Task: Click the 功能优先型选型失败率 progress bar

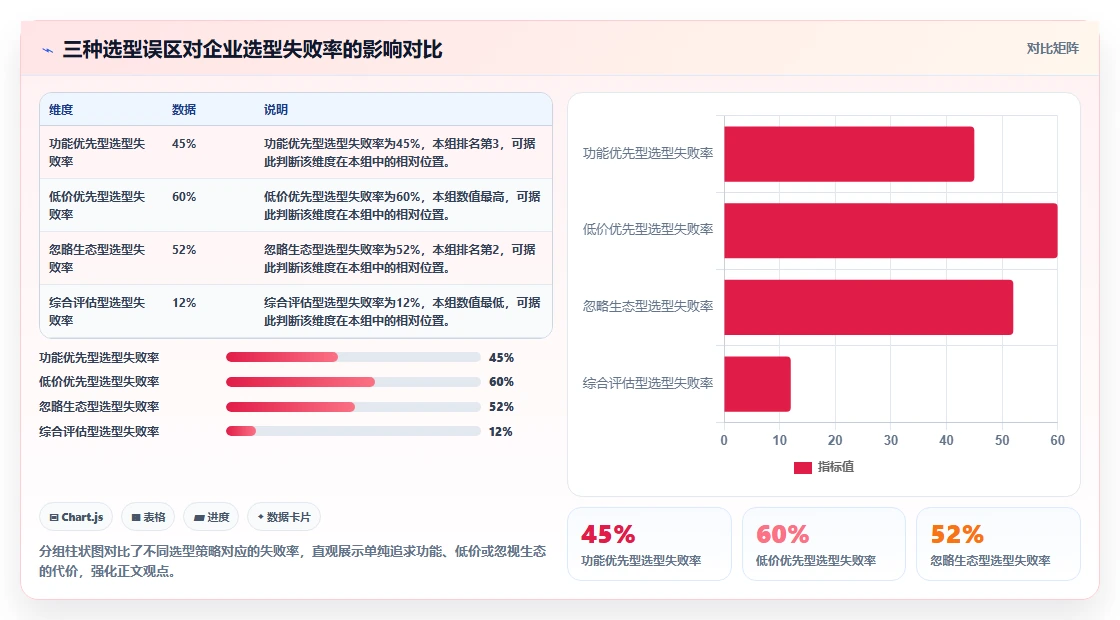Action: click(x=353, y=357)
